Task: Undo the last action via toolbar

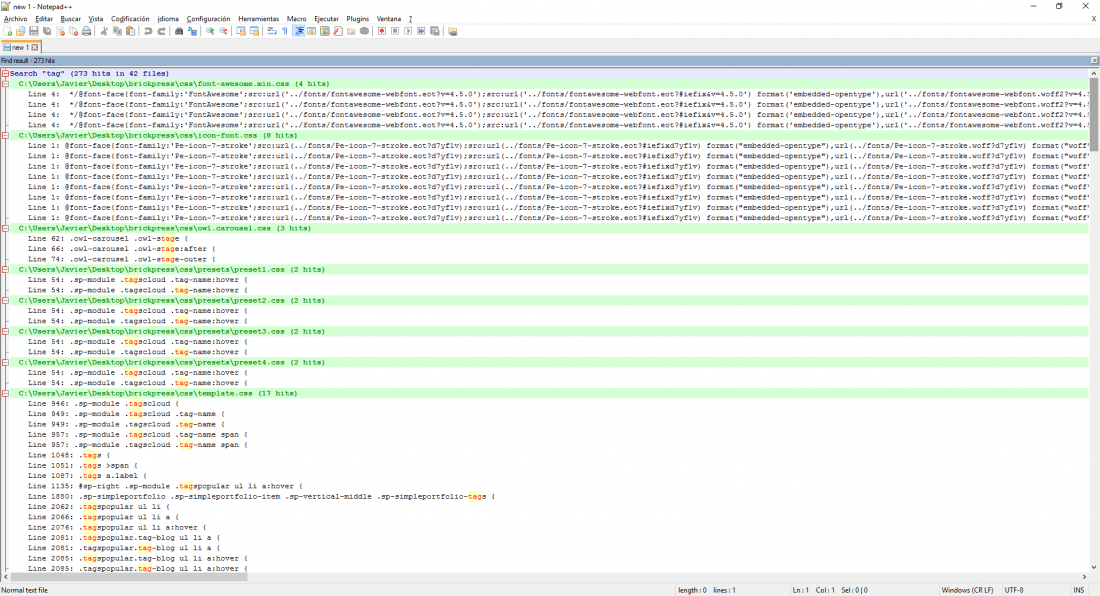Action: point(148,31)
